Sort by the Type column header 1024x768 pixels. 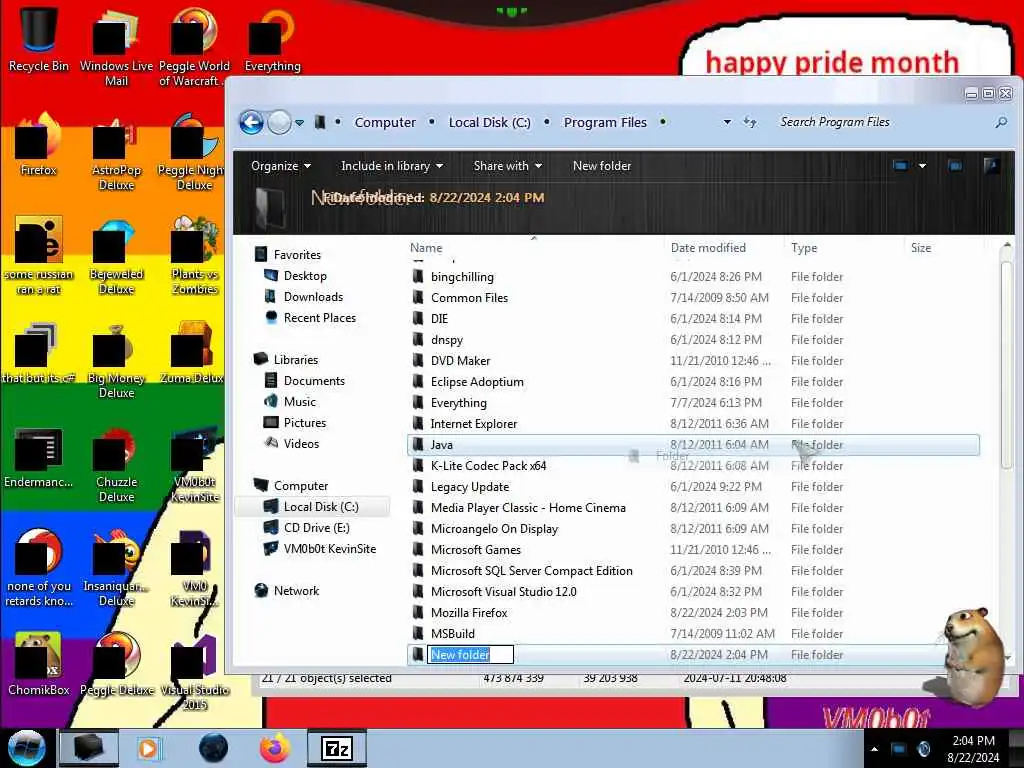tap(804, 248)
